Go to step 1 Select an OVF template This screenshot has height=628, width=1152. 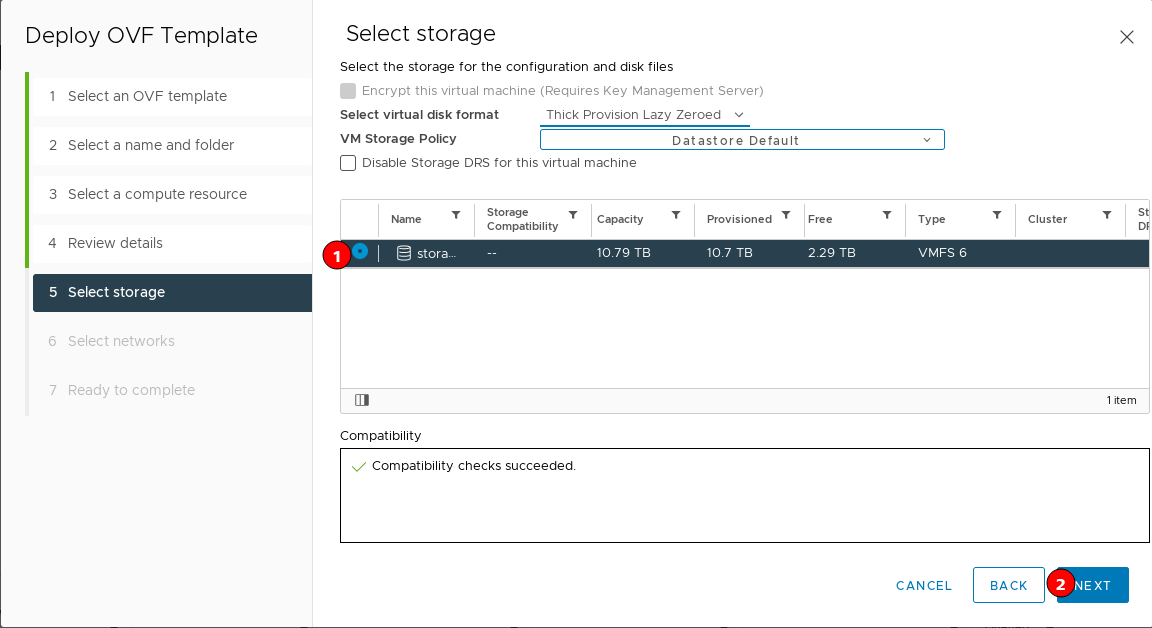[172, 96]
